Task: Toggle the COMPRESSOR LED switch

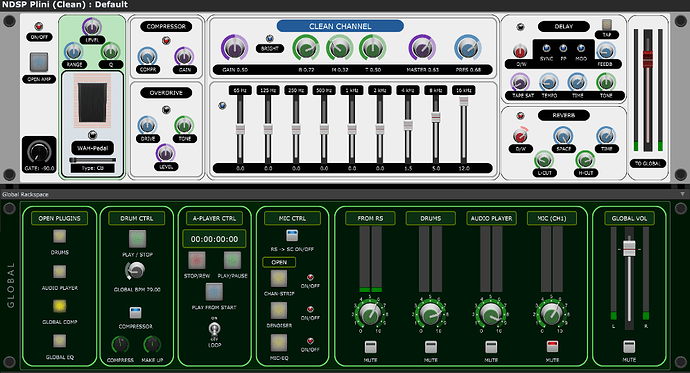Action: tap(166, 41)
